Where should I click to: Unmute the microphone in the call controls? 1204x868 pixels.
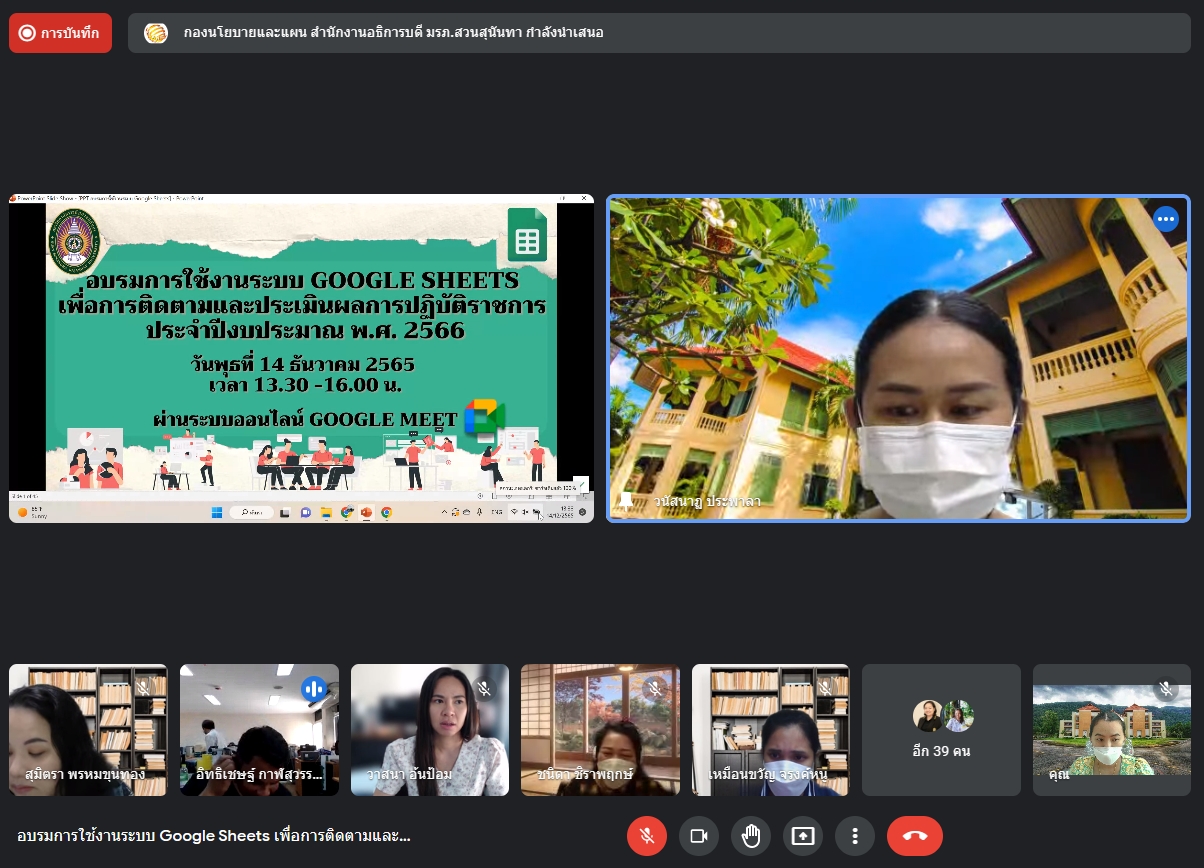[647, 836]
